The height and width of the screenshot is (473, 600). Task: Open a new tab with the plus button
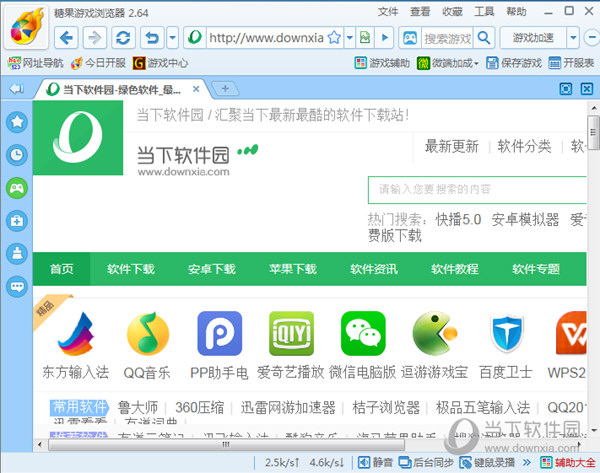[225, 88]
